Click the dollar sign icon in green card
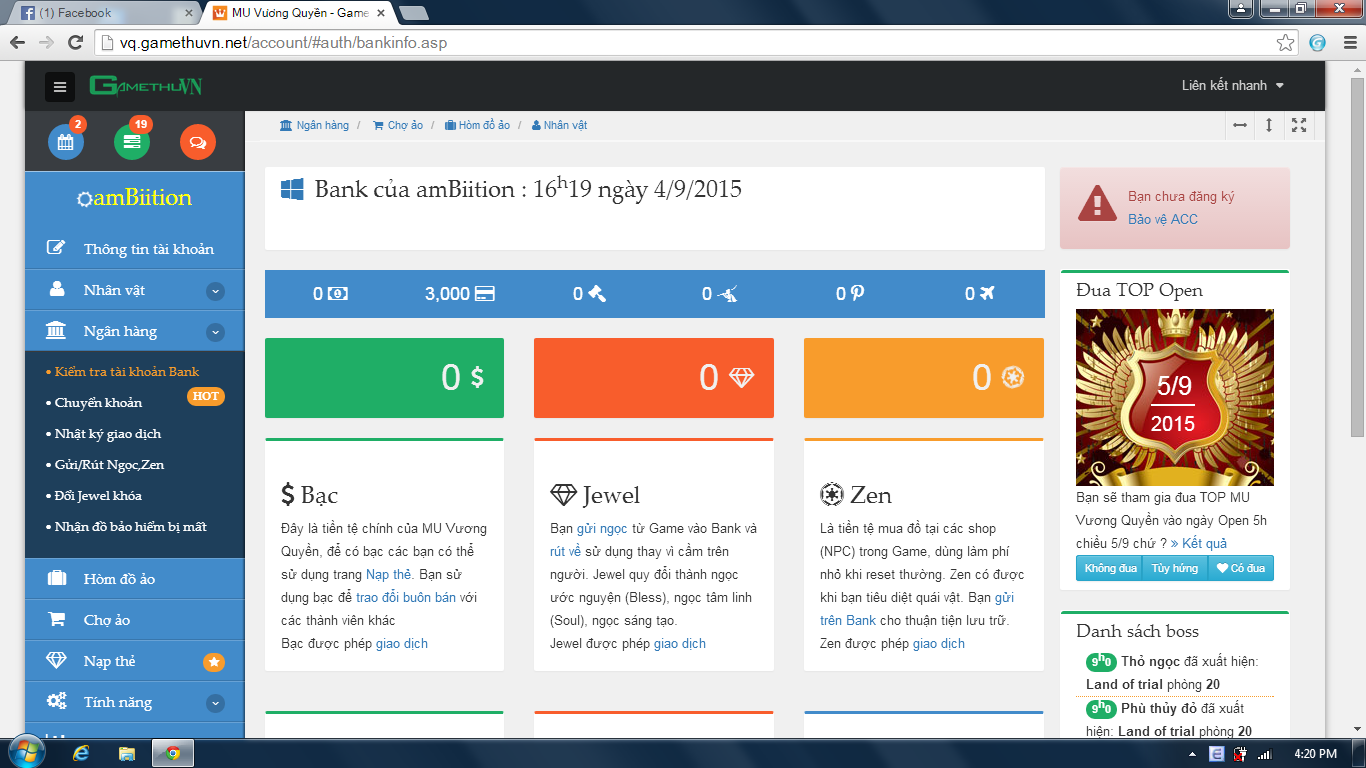The width and height of the screenshot is (1366, 768). [x=477, y=377]
